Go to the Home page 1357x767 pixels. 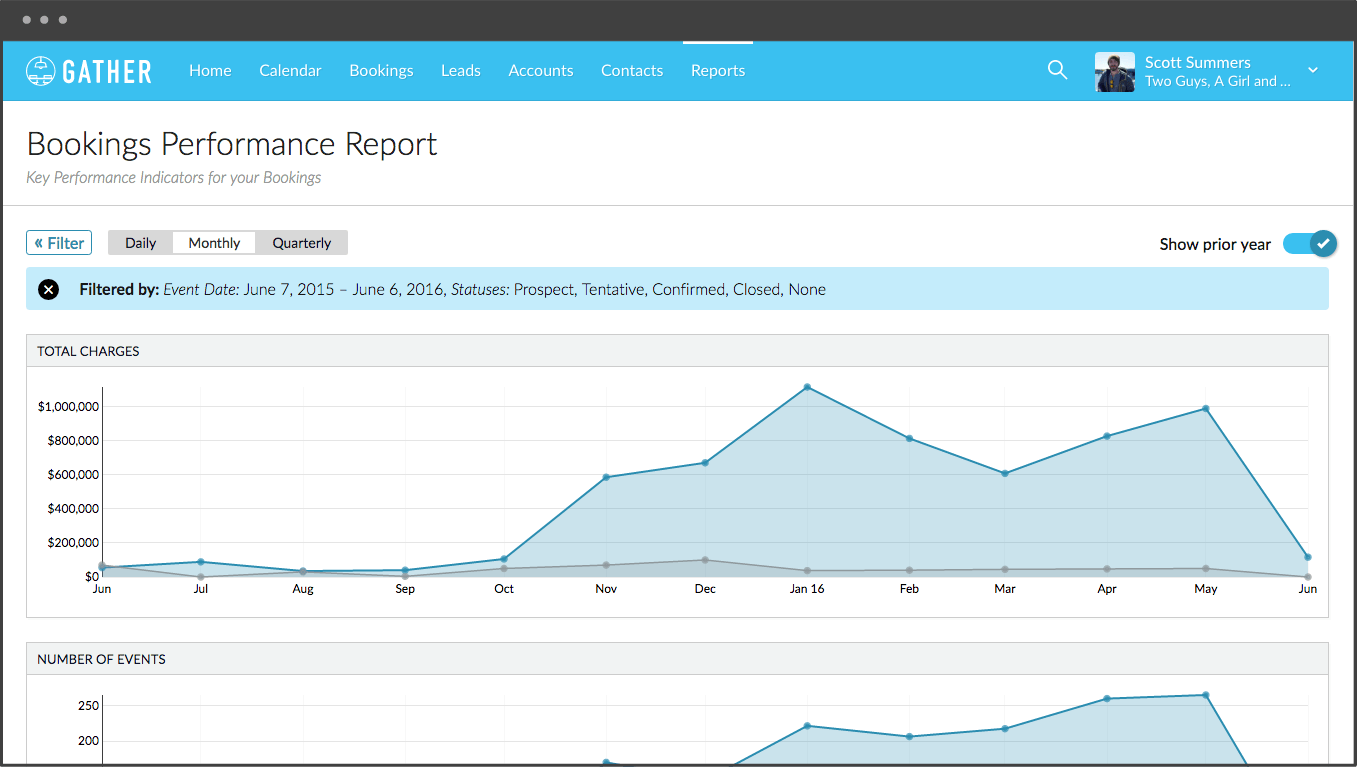[x=210, y=71]
